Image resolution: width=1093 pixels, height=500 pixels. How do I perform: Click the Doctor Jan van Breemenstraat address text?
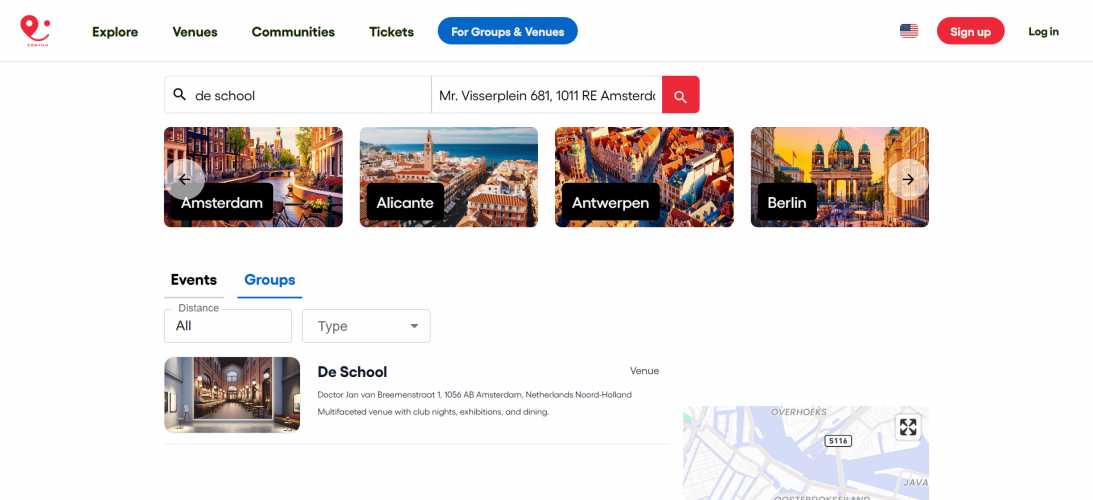(x=475, y=395)
